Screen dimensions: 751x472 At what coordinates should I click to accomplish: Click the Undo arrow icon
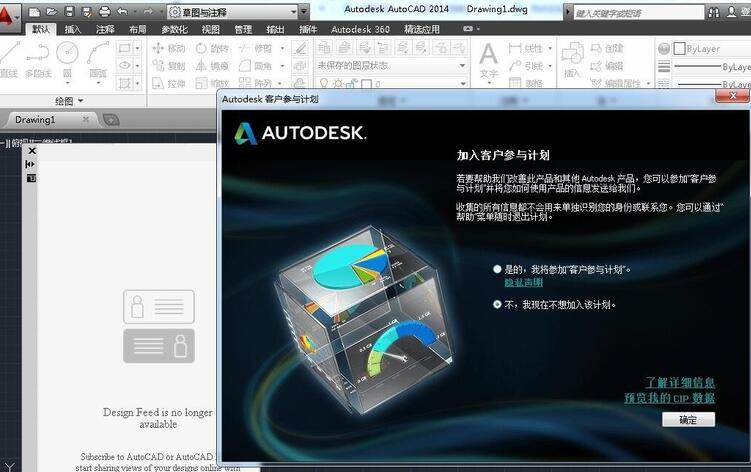123,12
